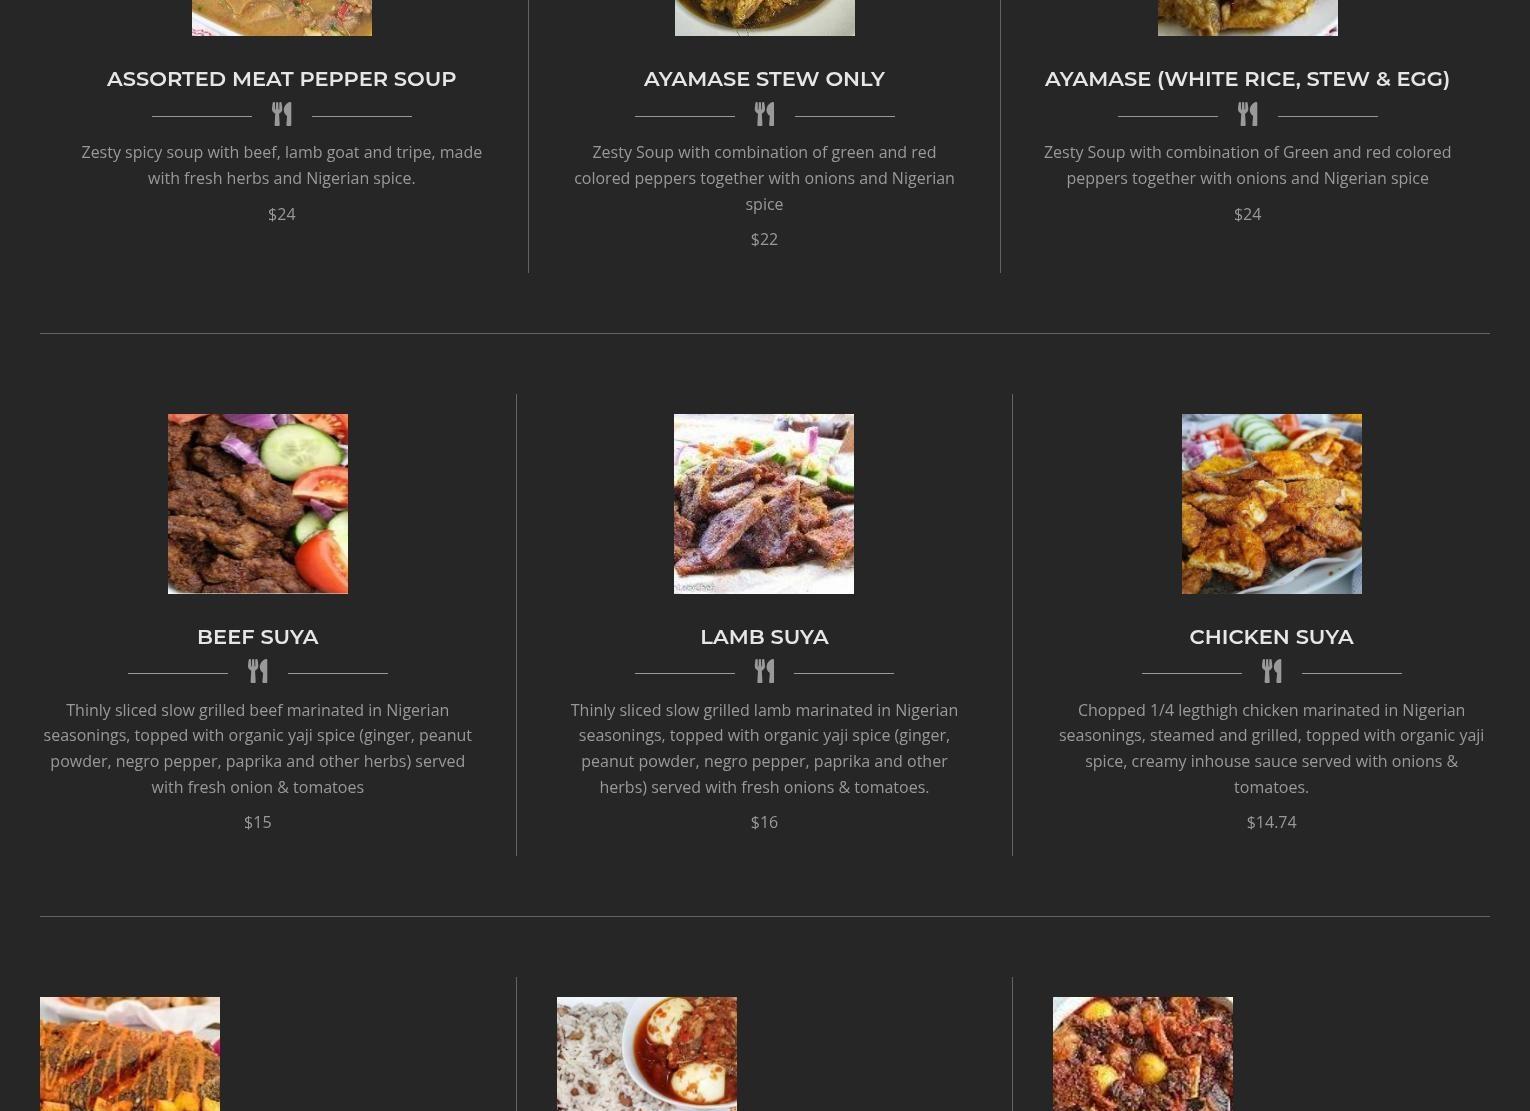Select the Assorted Meat Pepper Soup title
The image size is (1530, 1111).
tap(282, 79)
